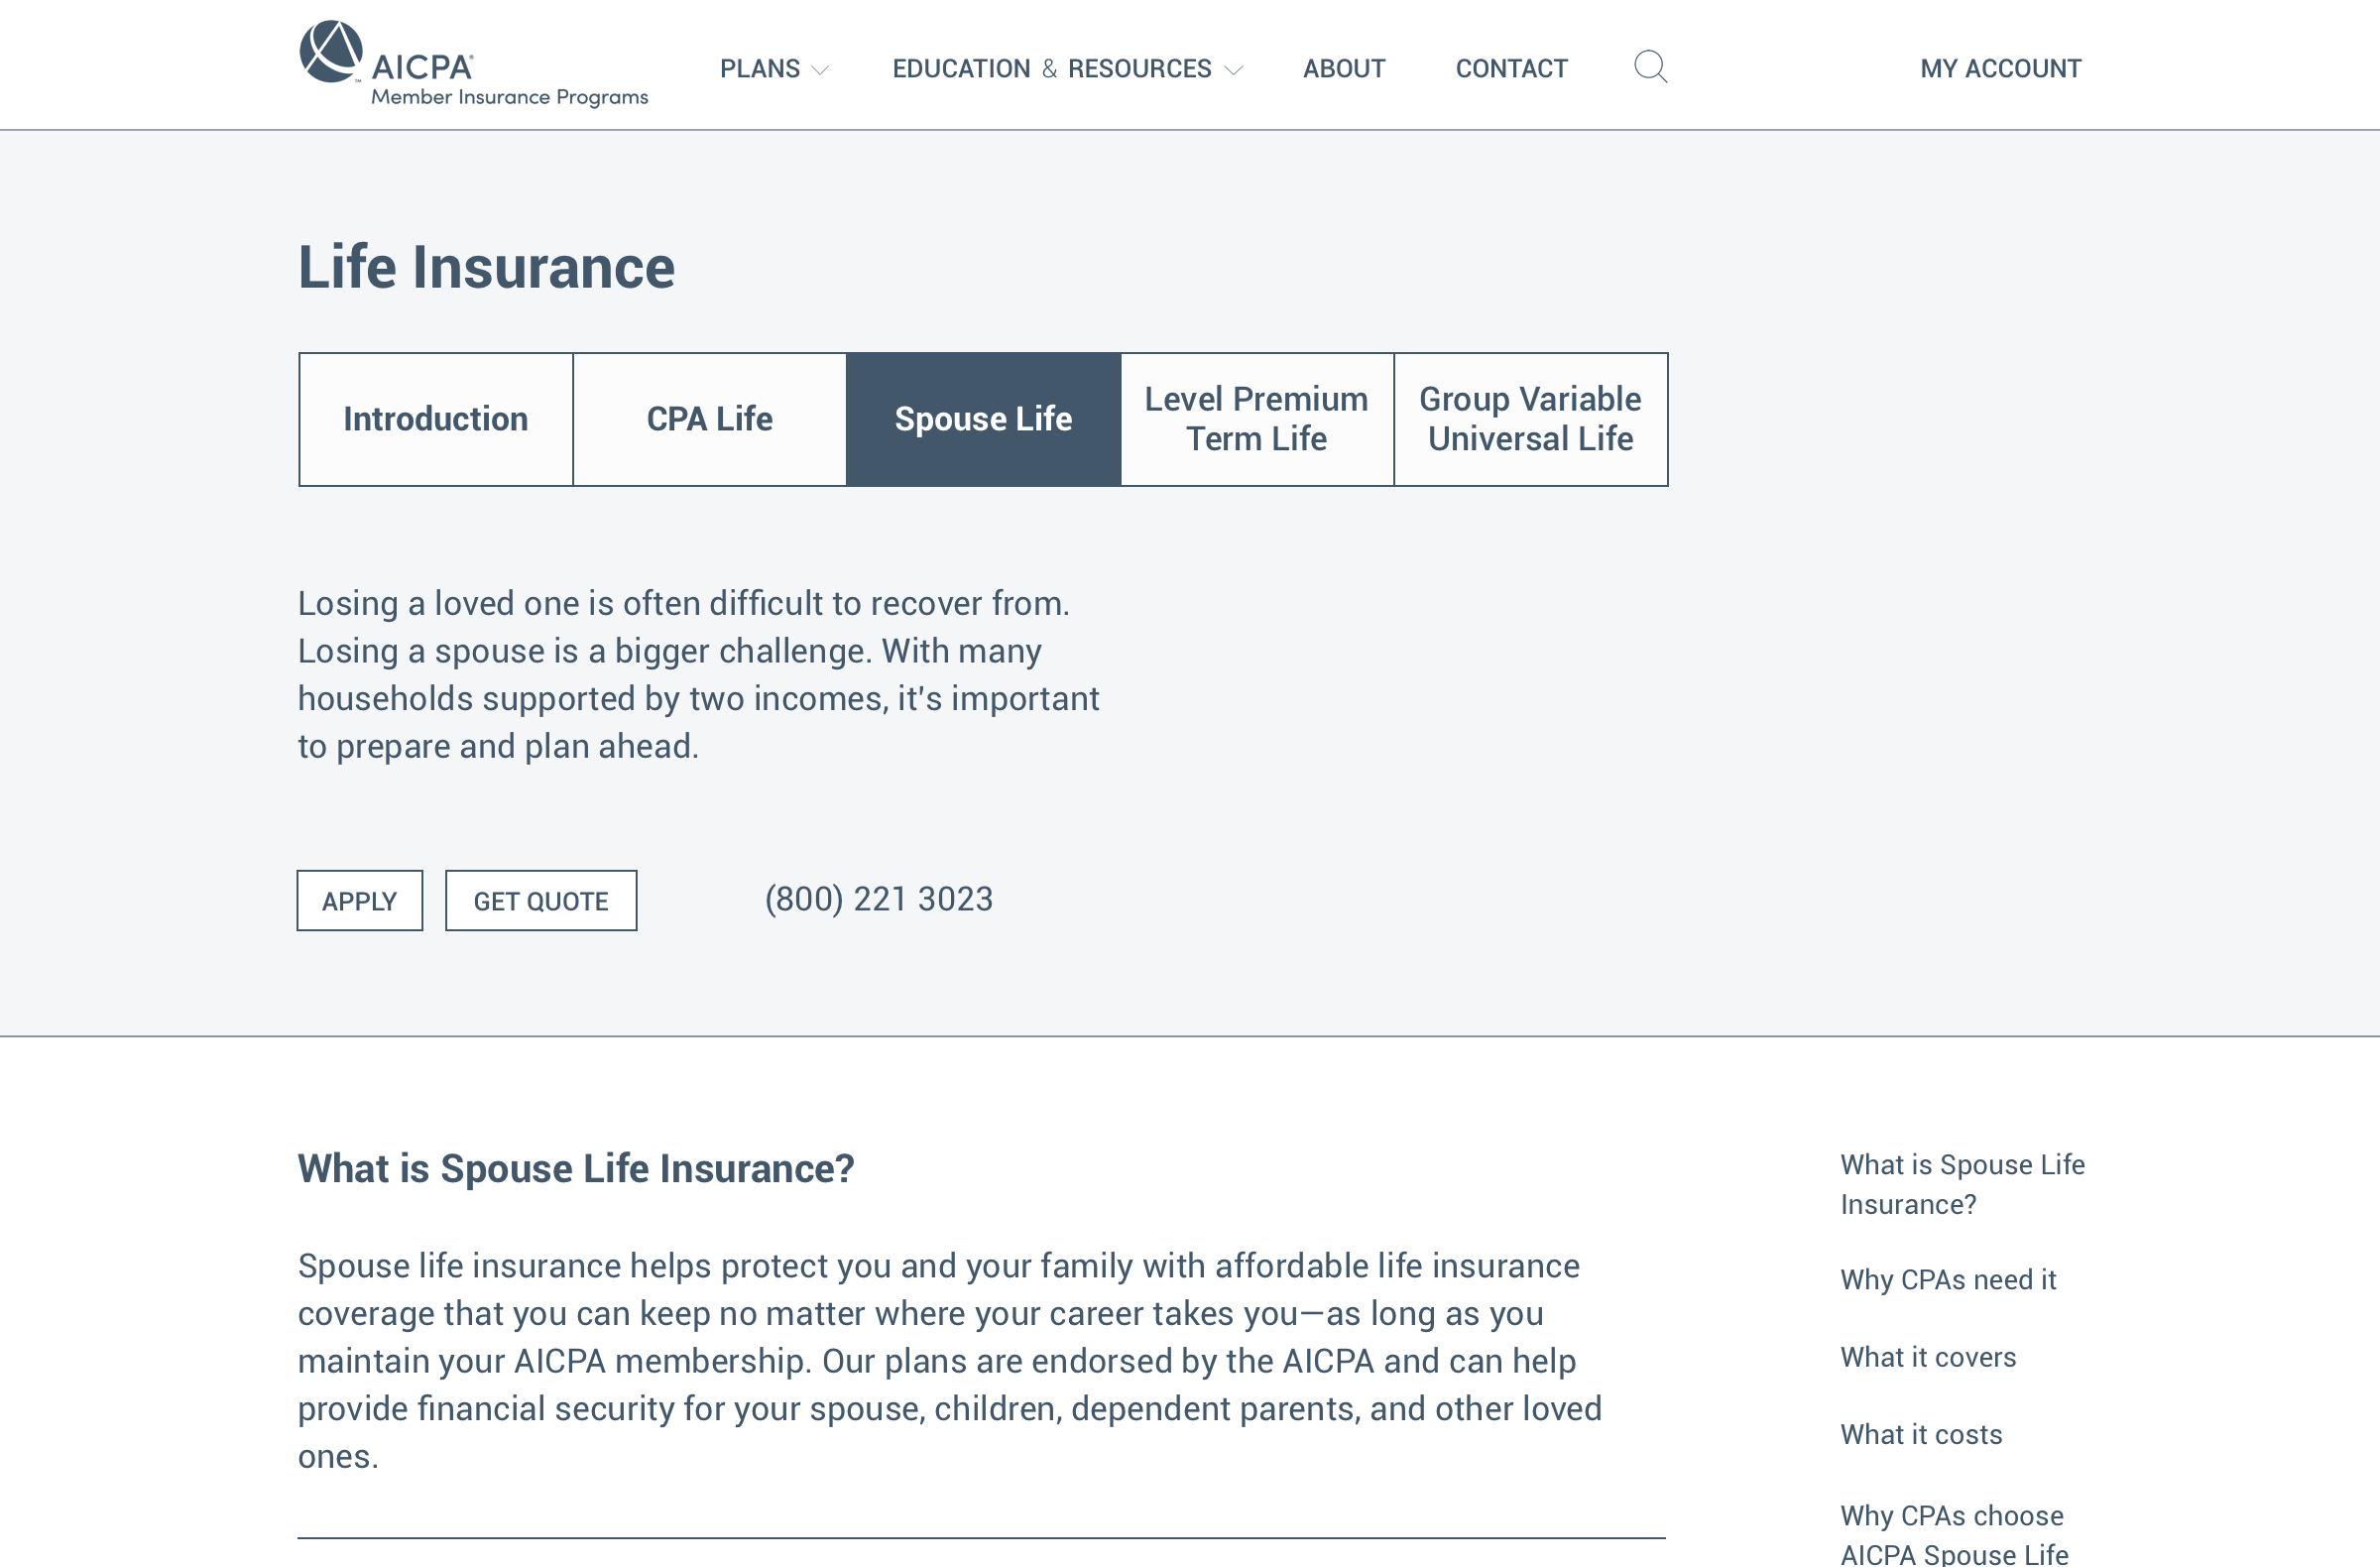This screenshot has width=2380, height=1567.
Task: Select the Spouse Life tab
Action: [x=983, y=419]
